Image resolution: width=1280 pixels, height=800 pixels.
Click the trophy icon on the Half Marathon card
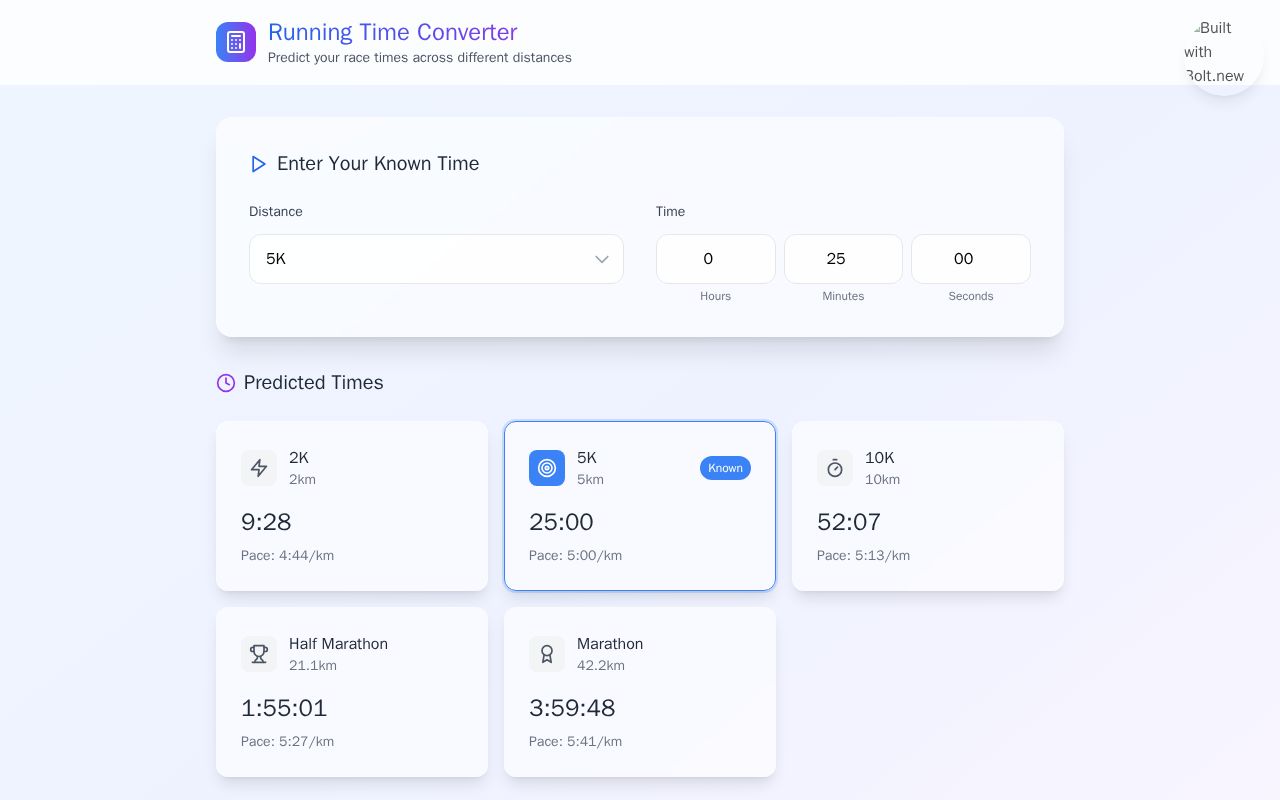pos(259,654)
